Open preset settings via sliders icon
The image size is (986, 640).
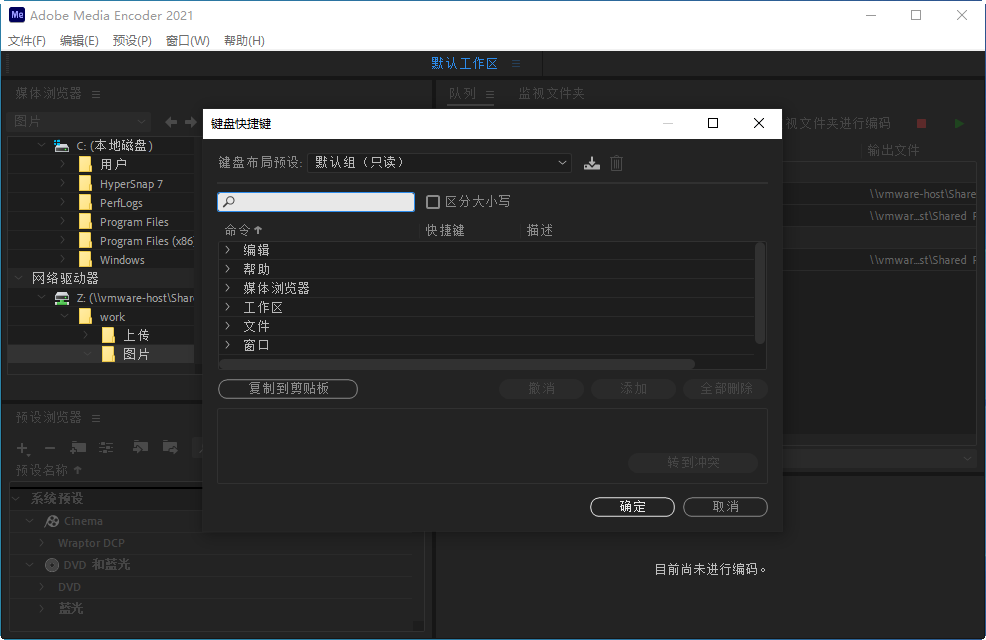click(x=106, y=448)
